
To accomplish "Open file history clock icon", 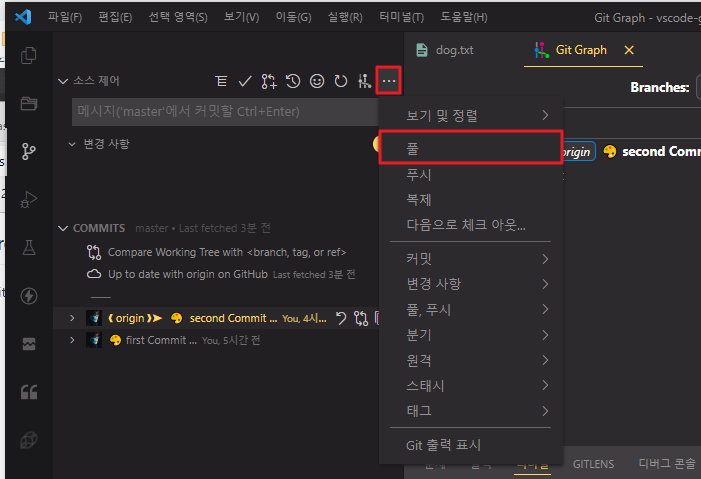I will pyautogui.click(x=293, y=81).
